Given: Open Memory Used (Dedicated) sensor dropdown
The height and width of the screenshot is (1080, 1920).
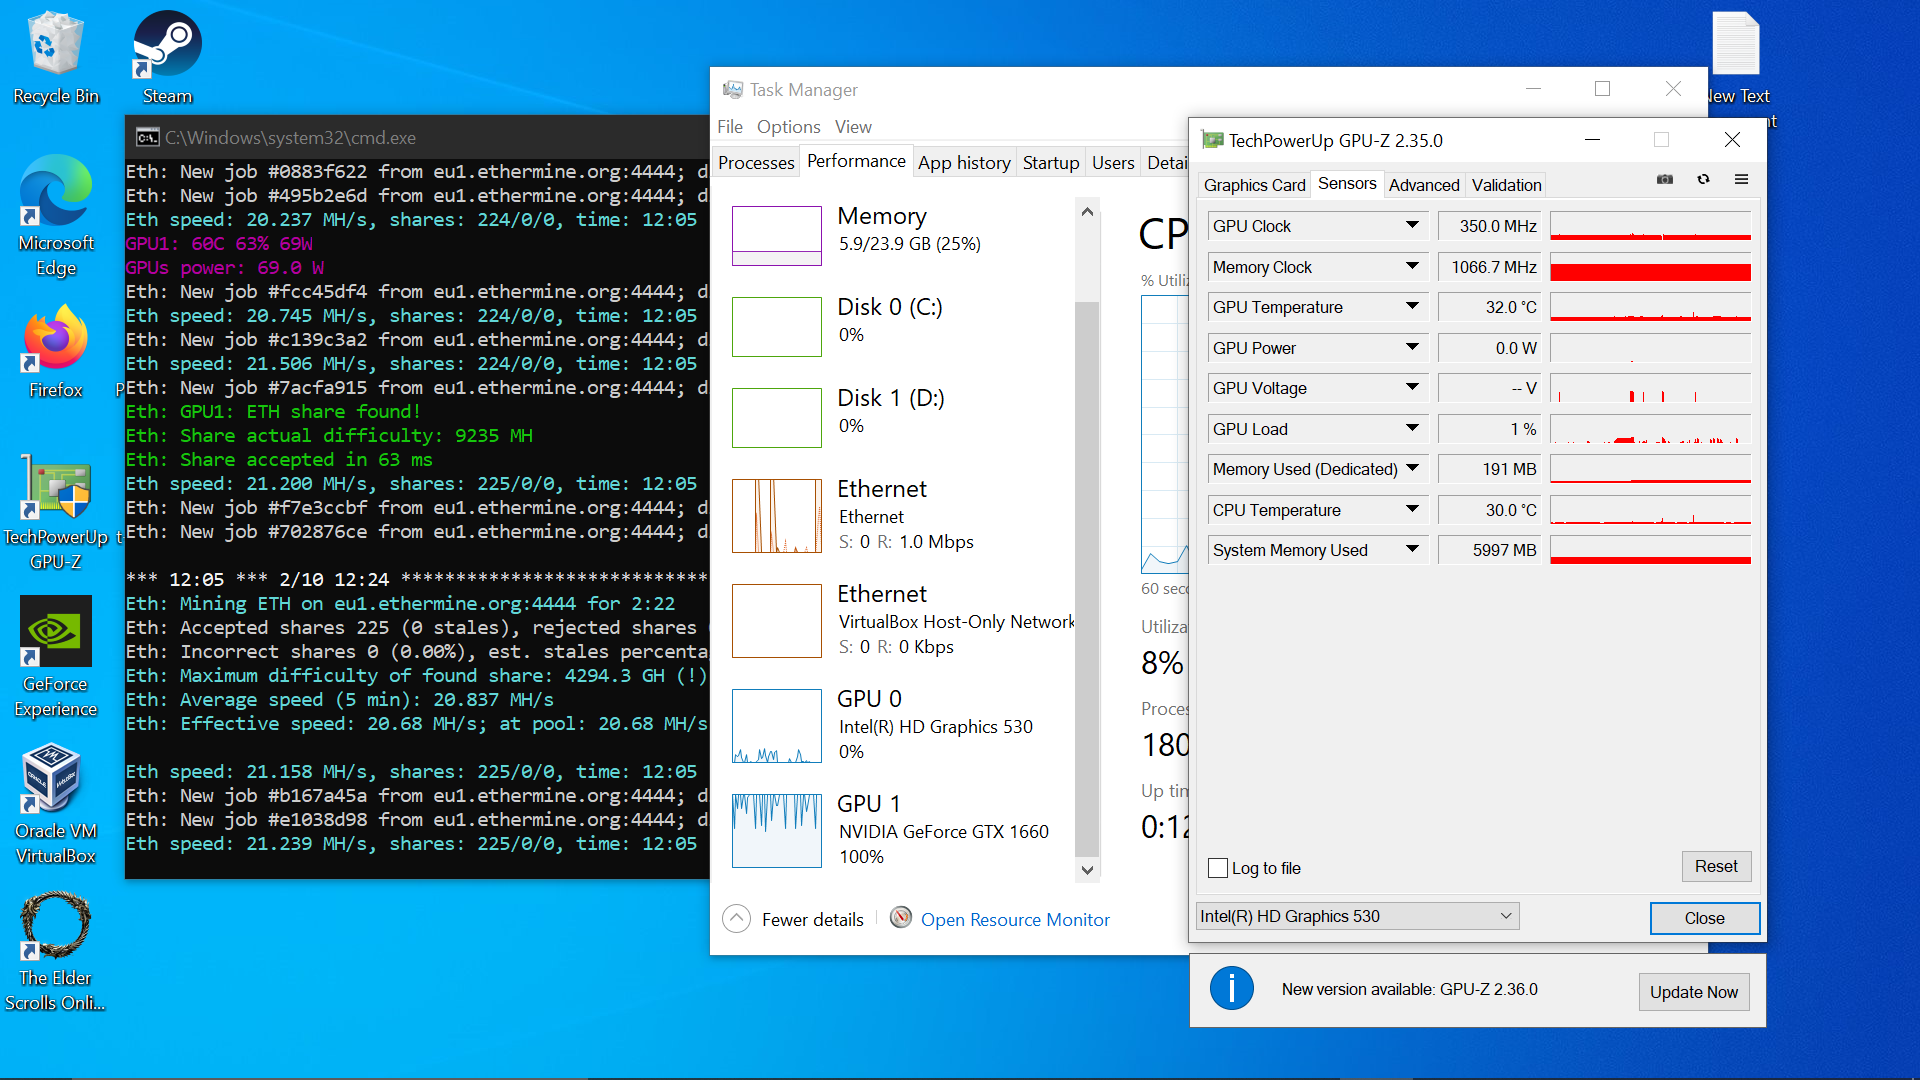Looking at the screenshot, I should click(x=1412, y=469).
